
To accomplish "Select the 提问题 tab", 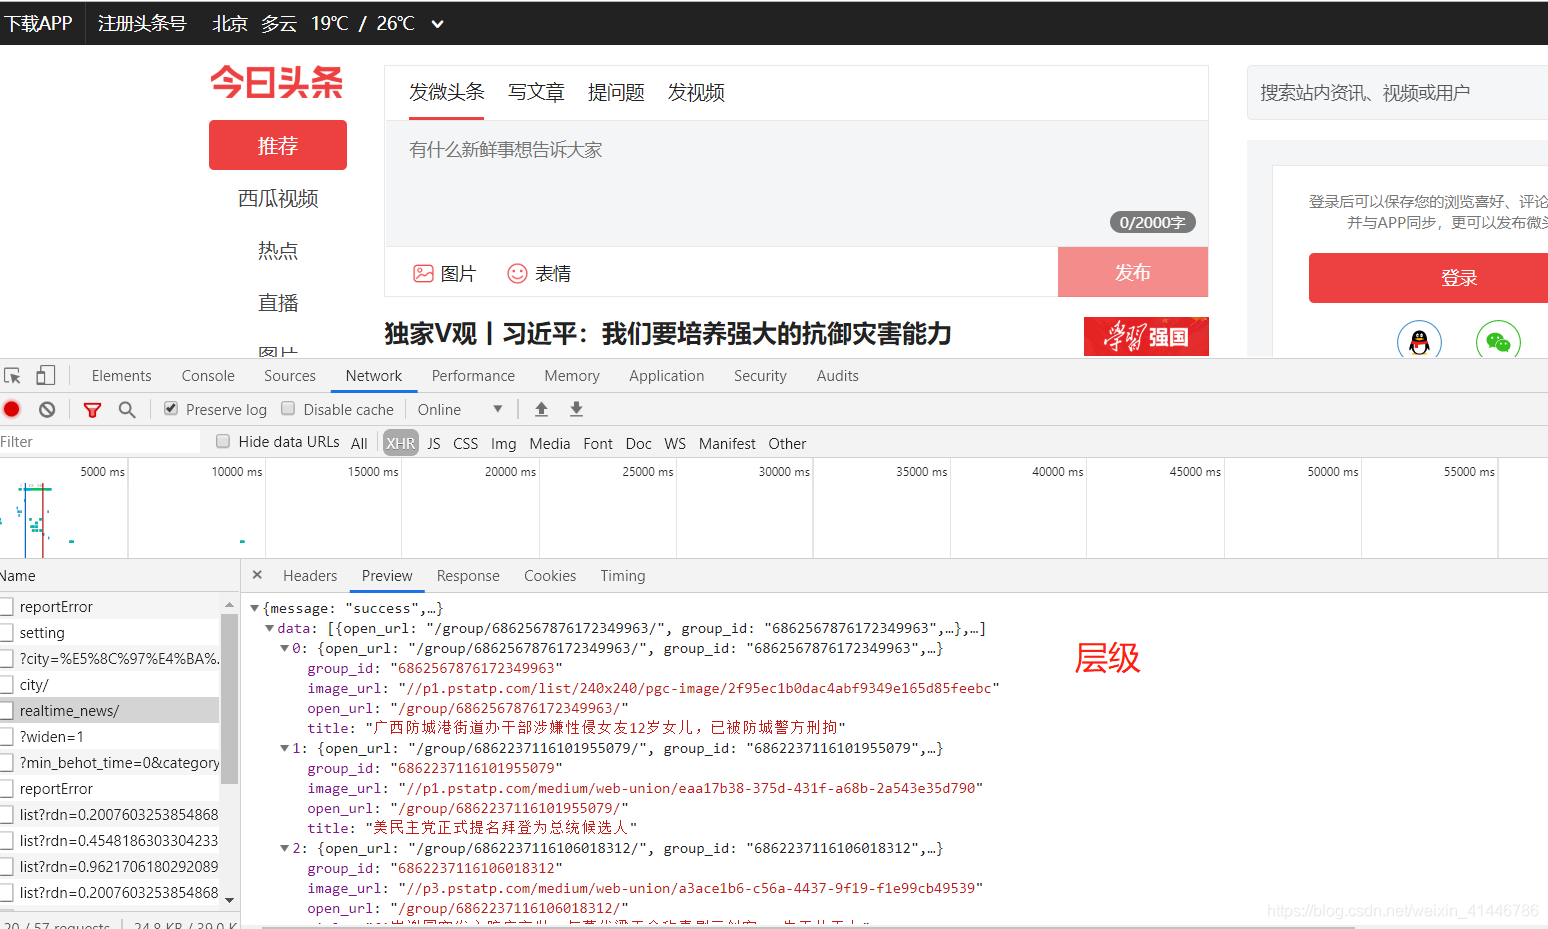I will [616, 92].
